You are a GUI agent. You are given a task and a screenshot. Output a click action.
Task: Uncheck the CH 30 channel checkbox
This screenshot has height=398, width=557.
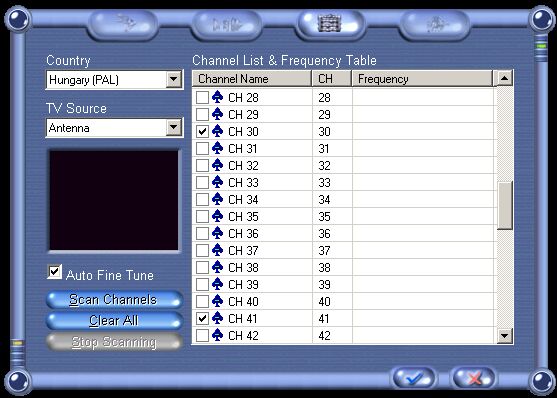coord(202,131)
